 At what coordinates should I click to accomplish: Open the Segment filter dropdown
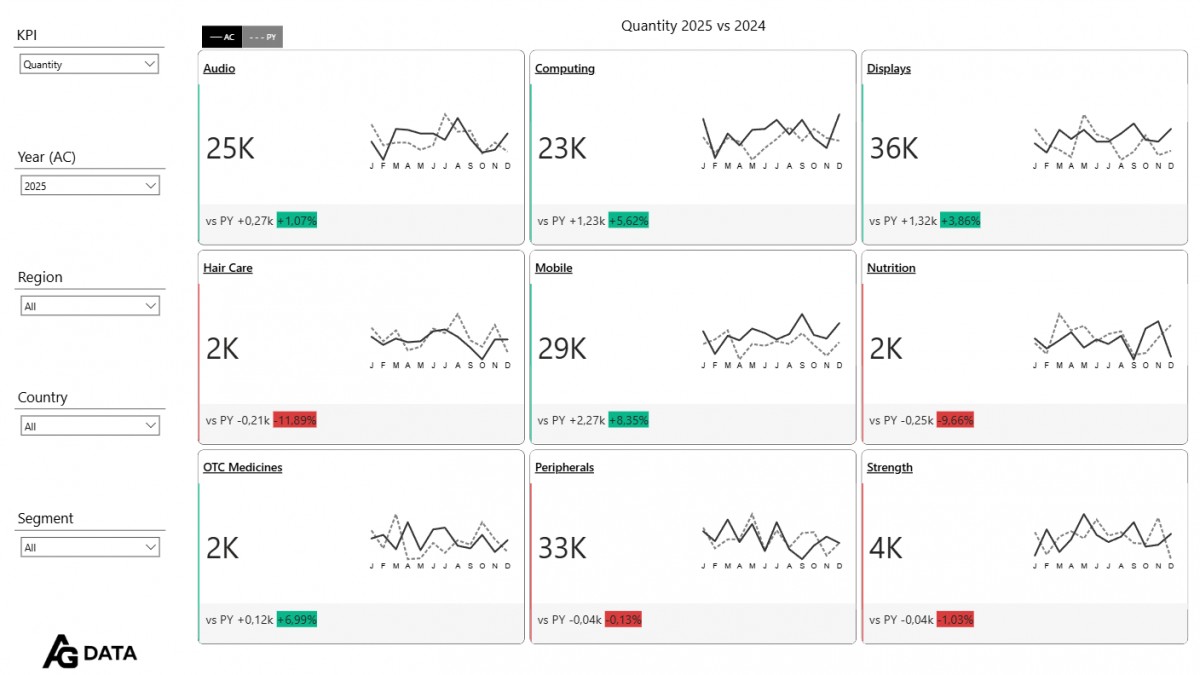point(90,547)
